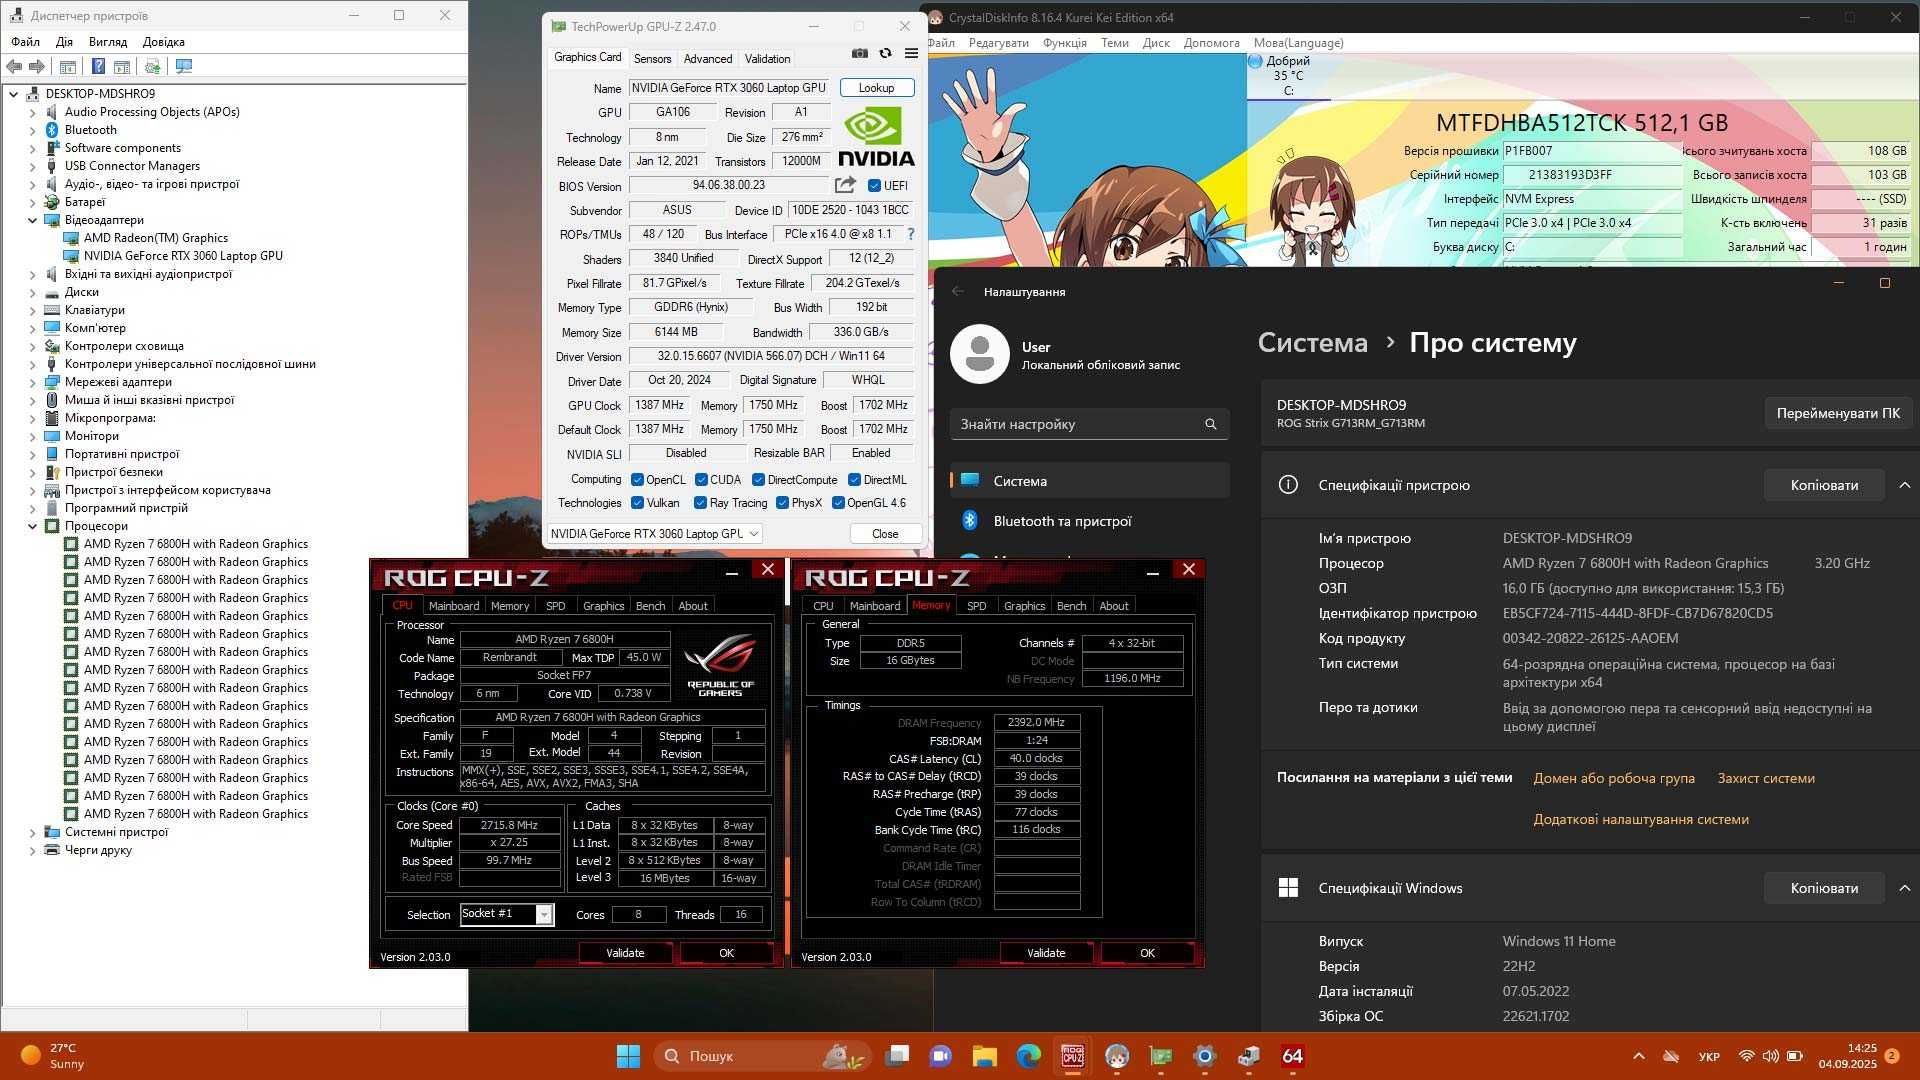Click the GPU-Z refresh icon

point(885,54)
